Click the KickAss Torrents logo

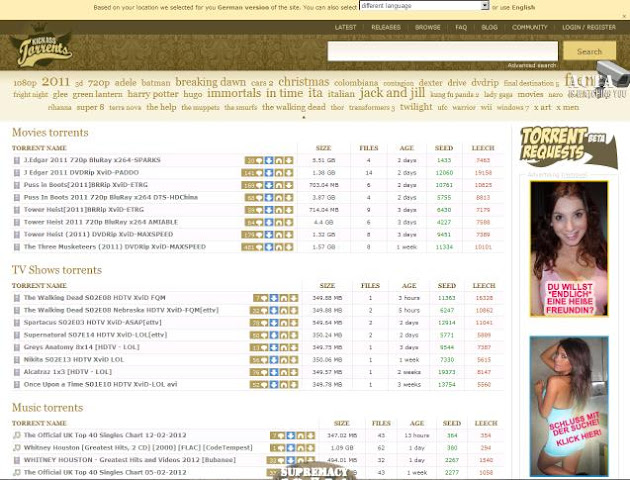(41, 47)
